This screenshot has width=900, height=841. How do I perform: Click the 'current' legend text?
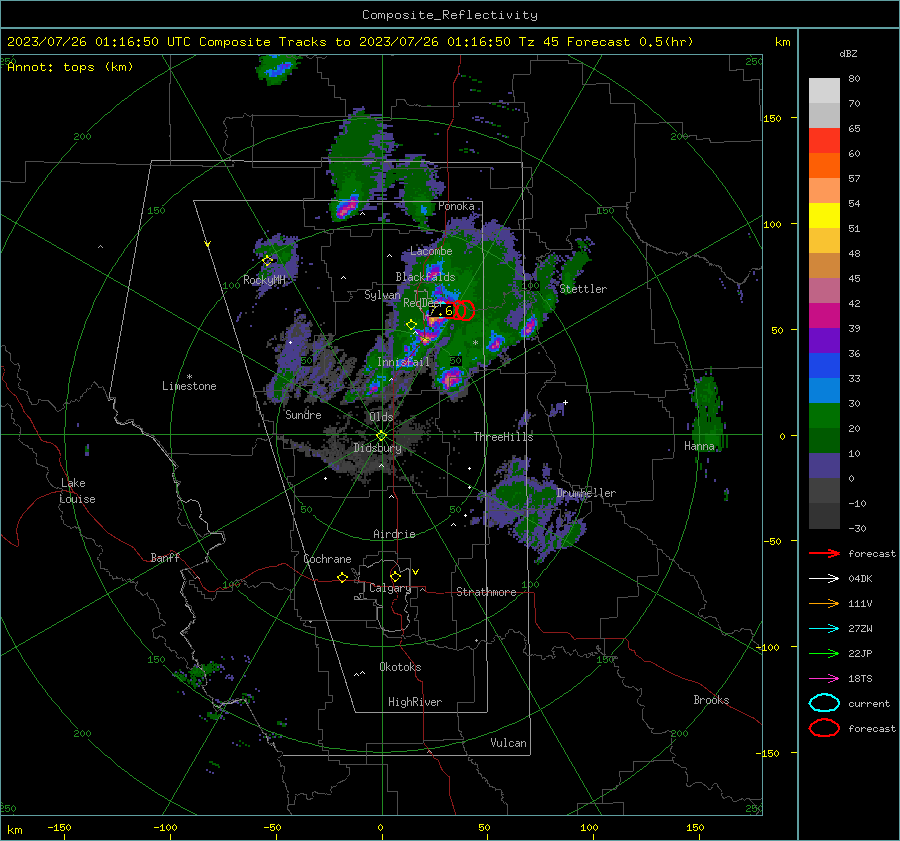(x=869, y=704)
